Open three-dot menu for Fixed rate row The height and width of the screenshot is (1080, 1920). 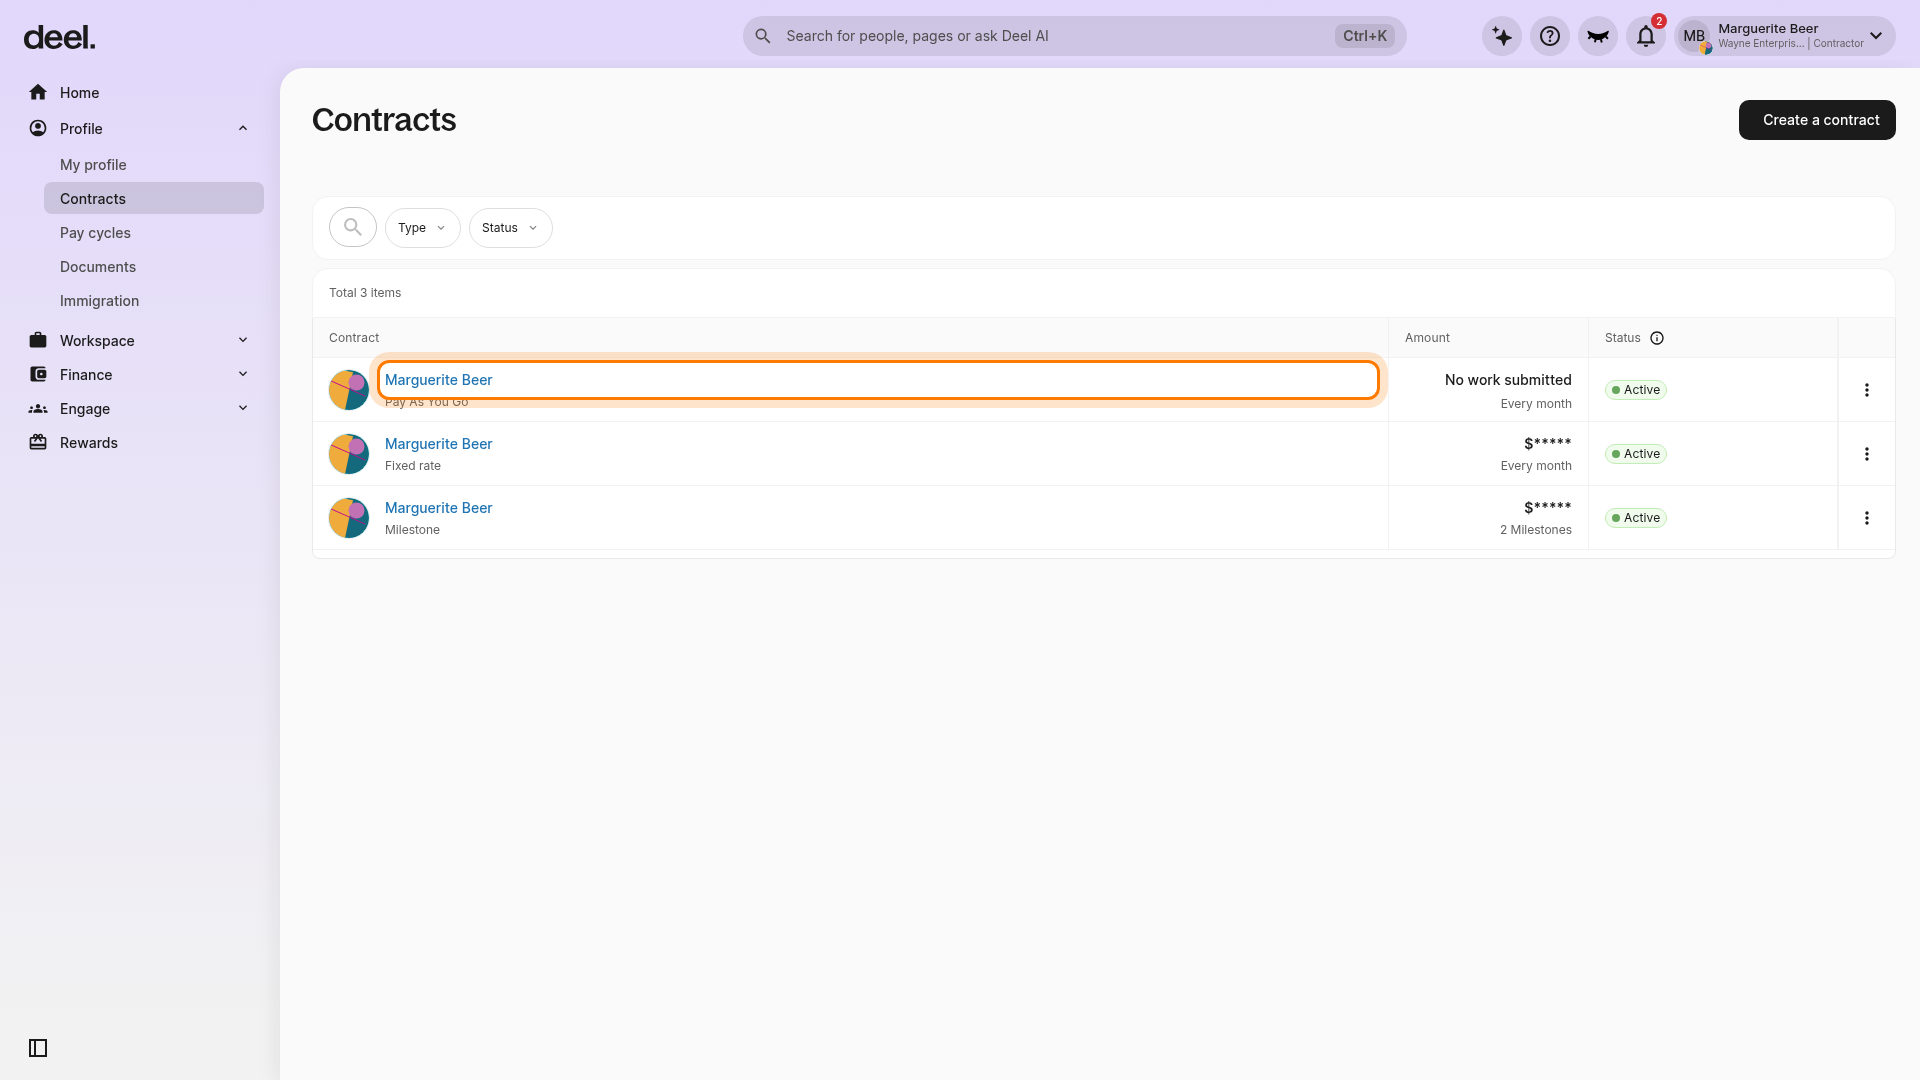pyautogui.click(x=1866, y=454)
